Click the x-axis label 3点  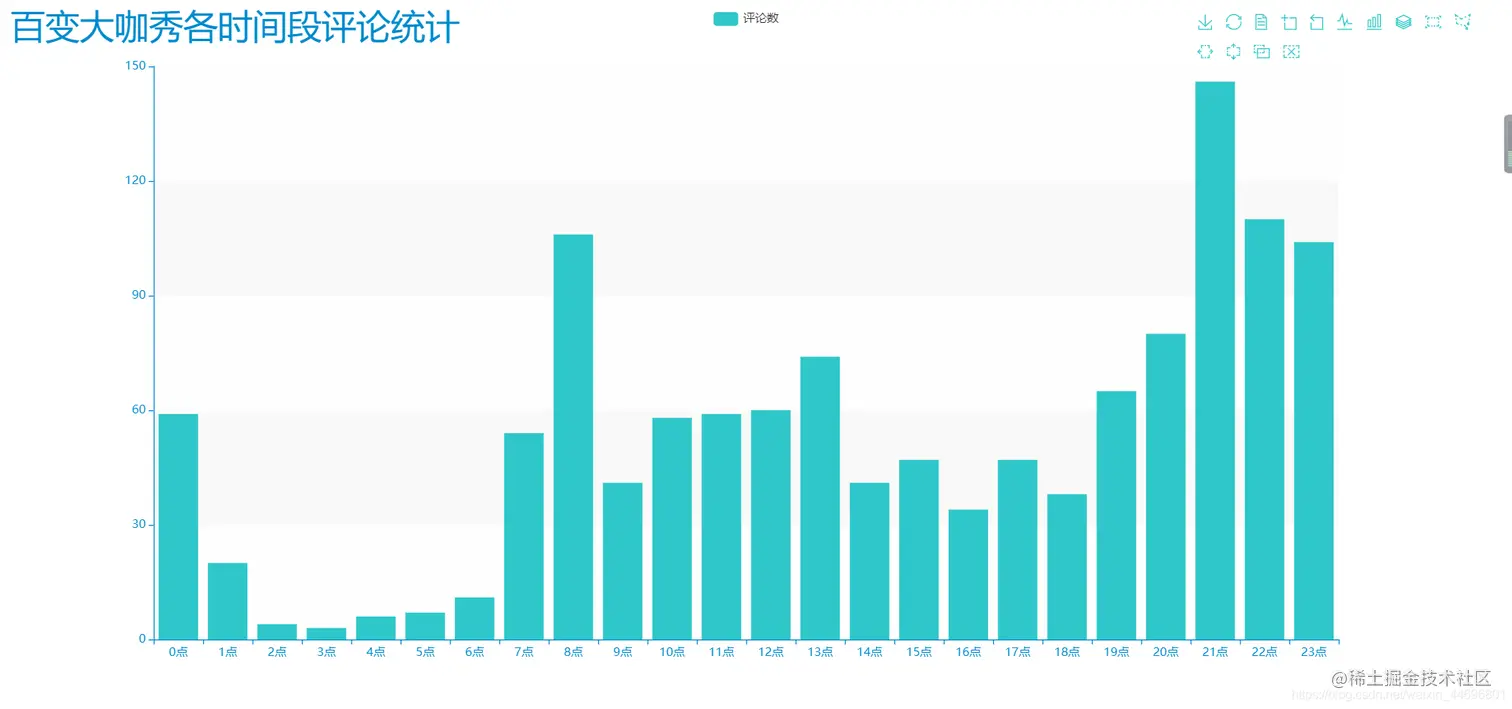tap(326, 652)
